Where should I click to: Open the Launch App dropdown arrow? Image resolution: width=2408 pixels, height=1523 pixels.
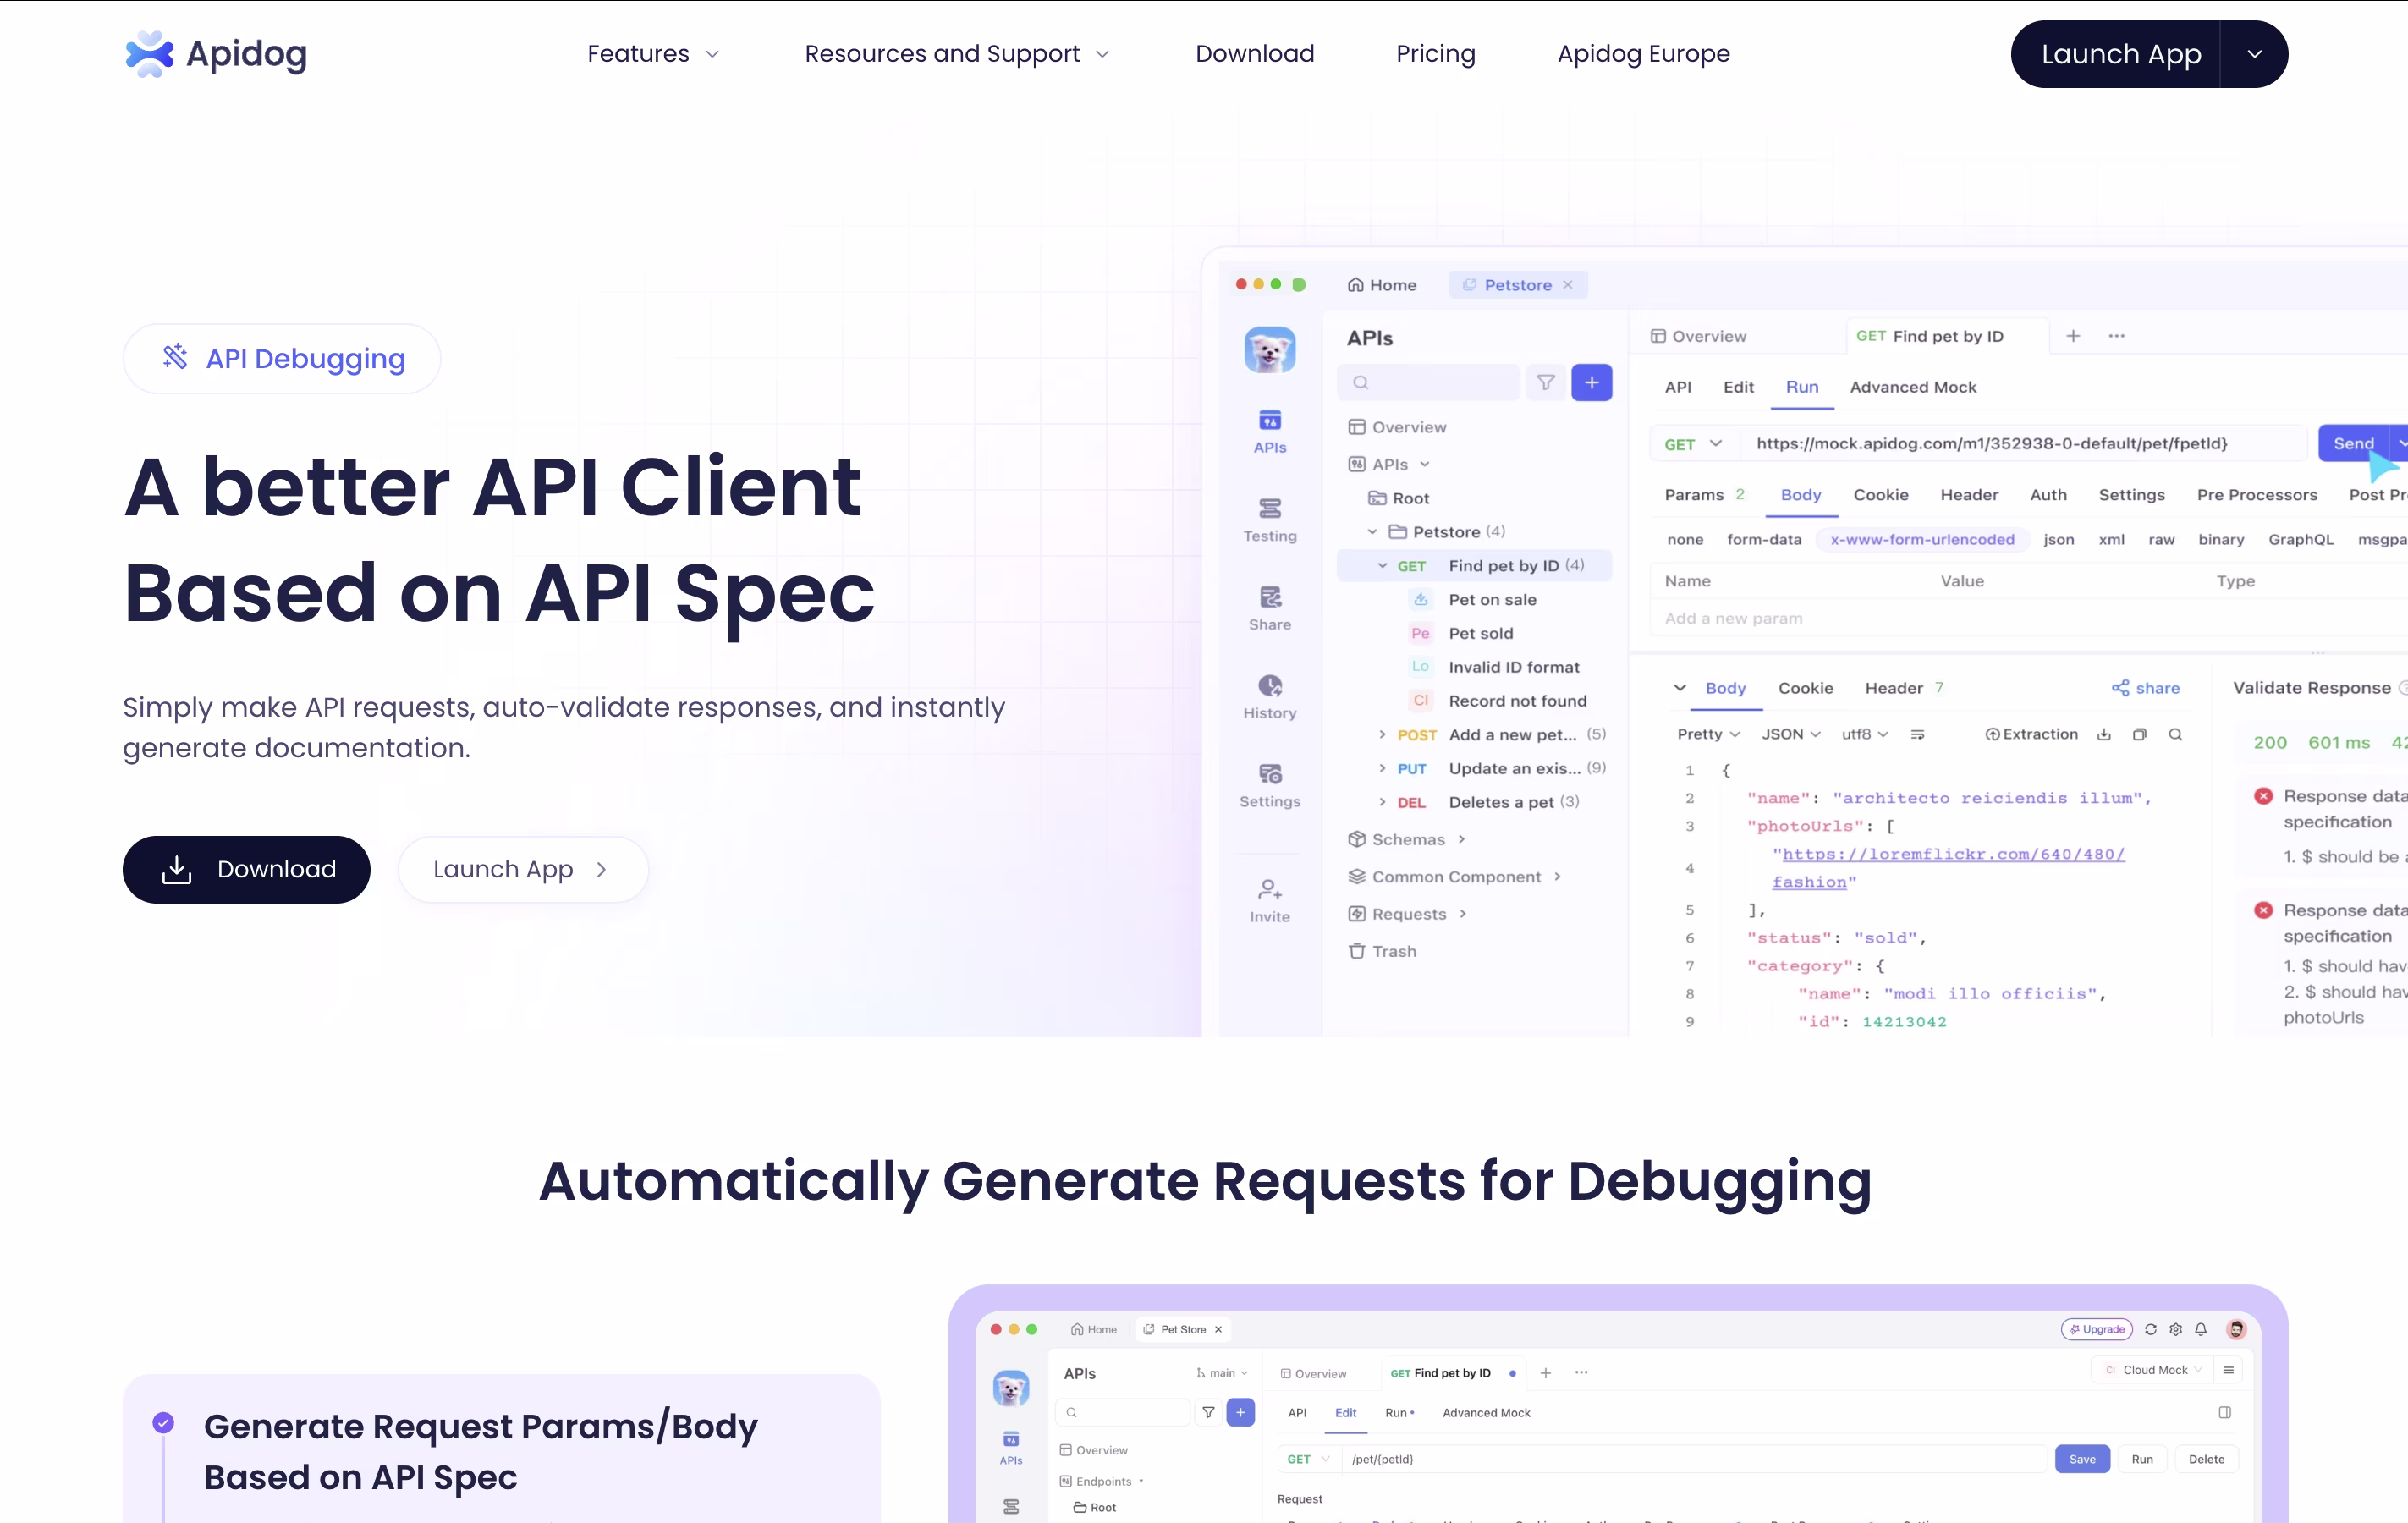pos(2254,54)
